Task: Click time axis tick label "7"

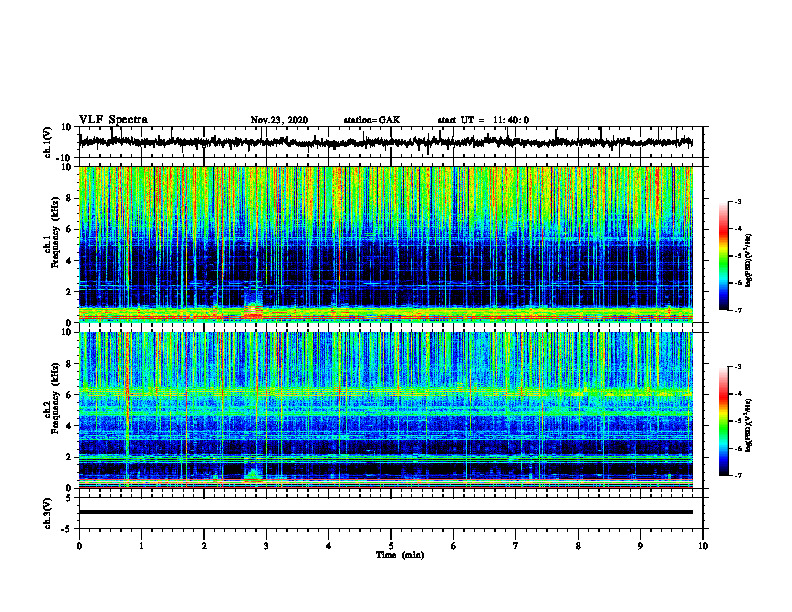Action: pyautogui.click(x=516, y=546)
